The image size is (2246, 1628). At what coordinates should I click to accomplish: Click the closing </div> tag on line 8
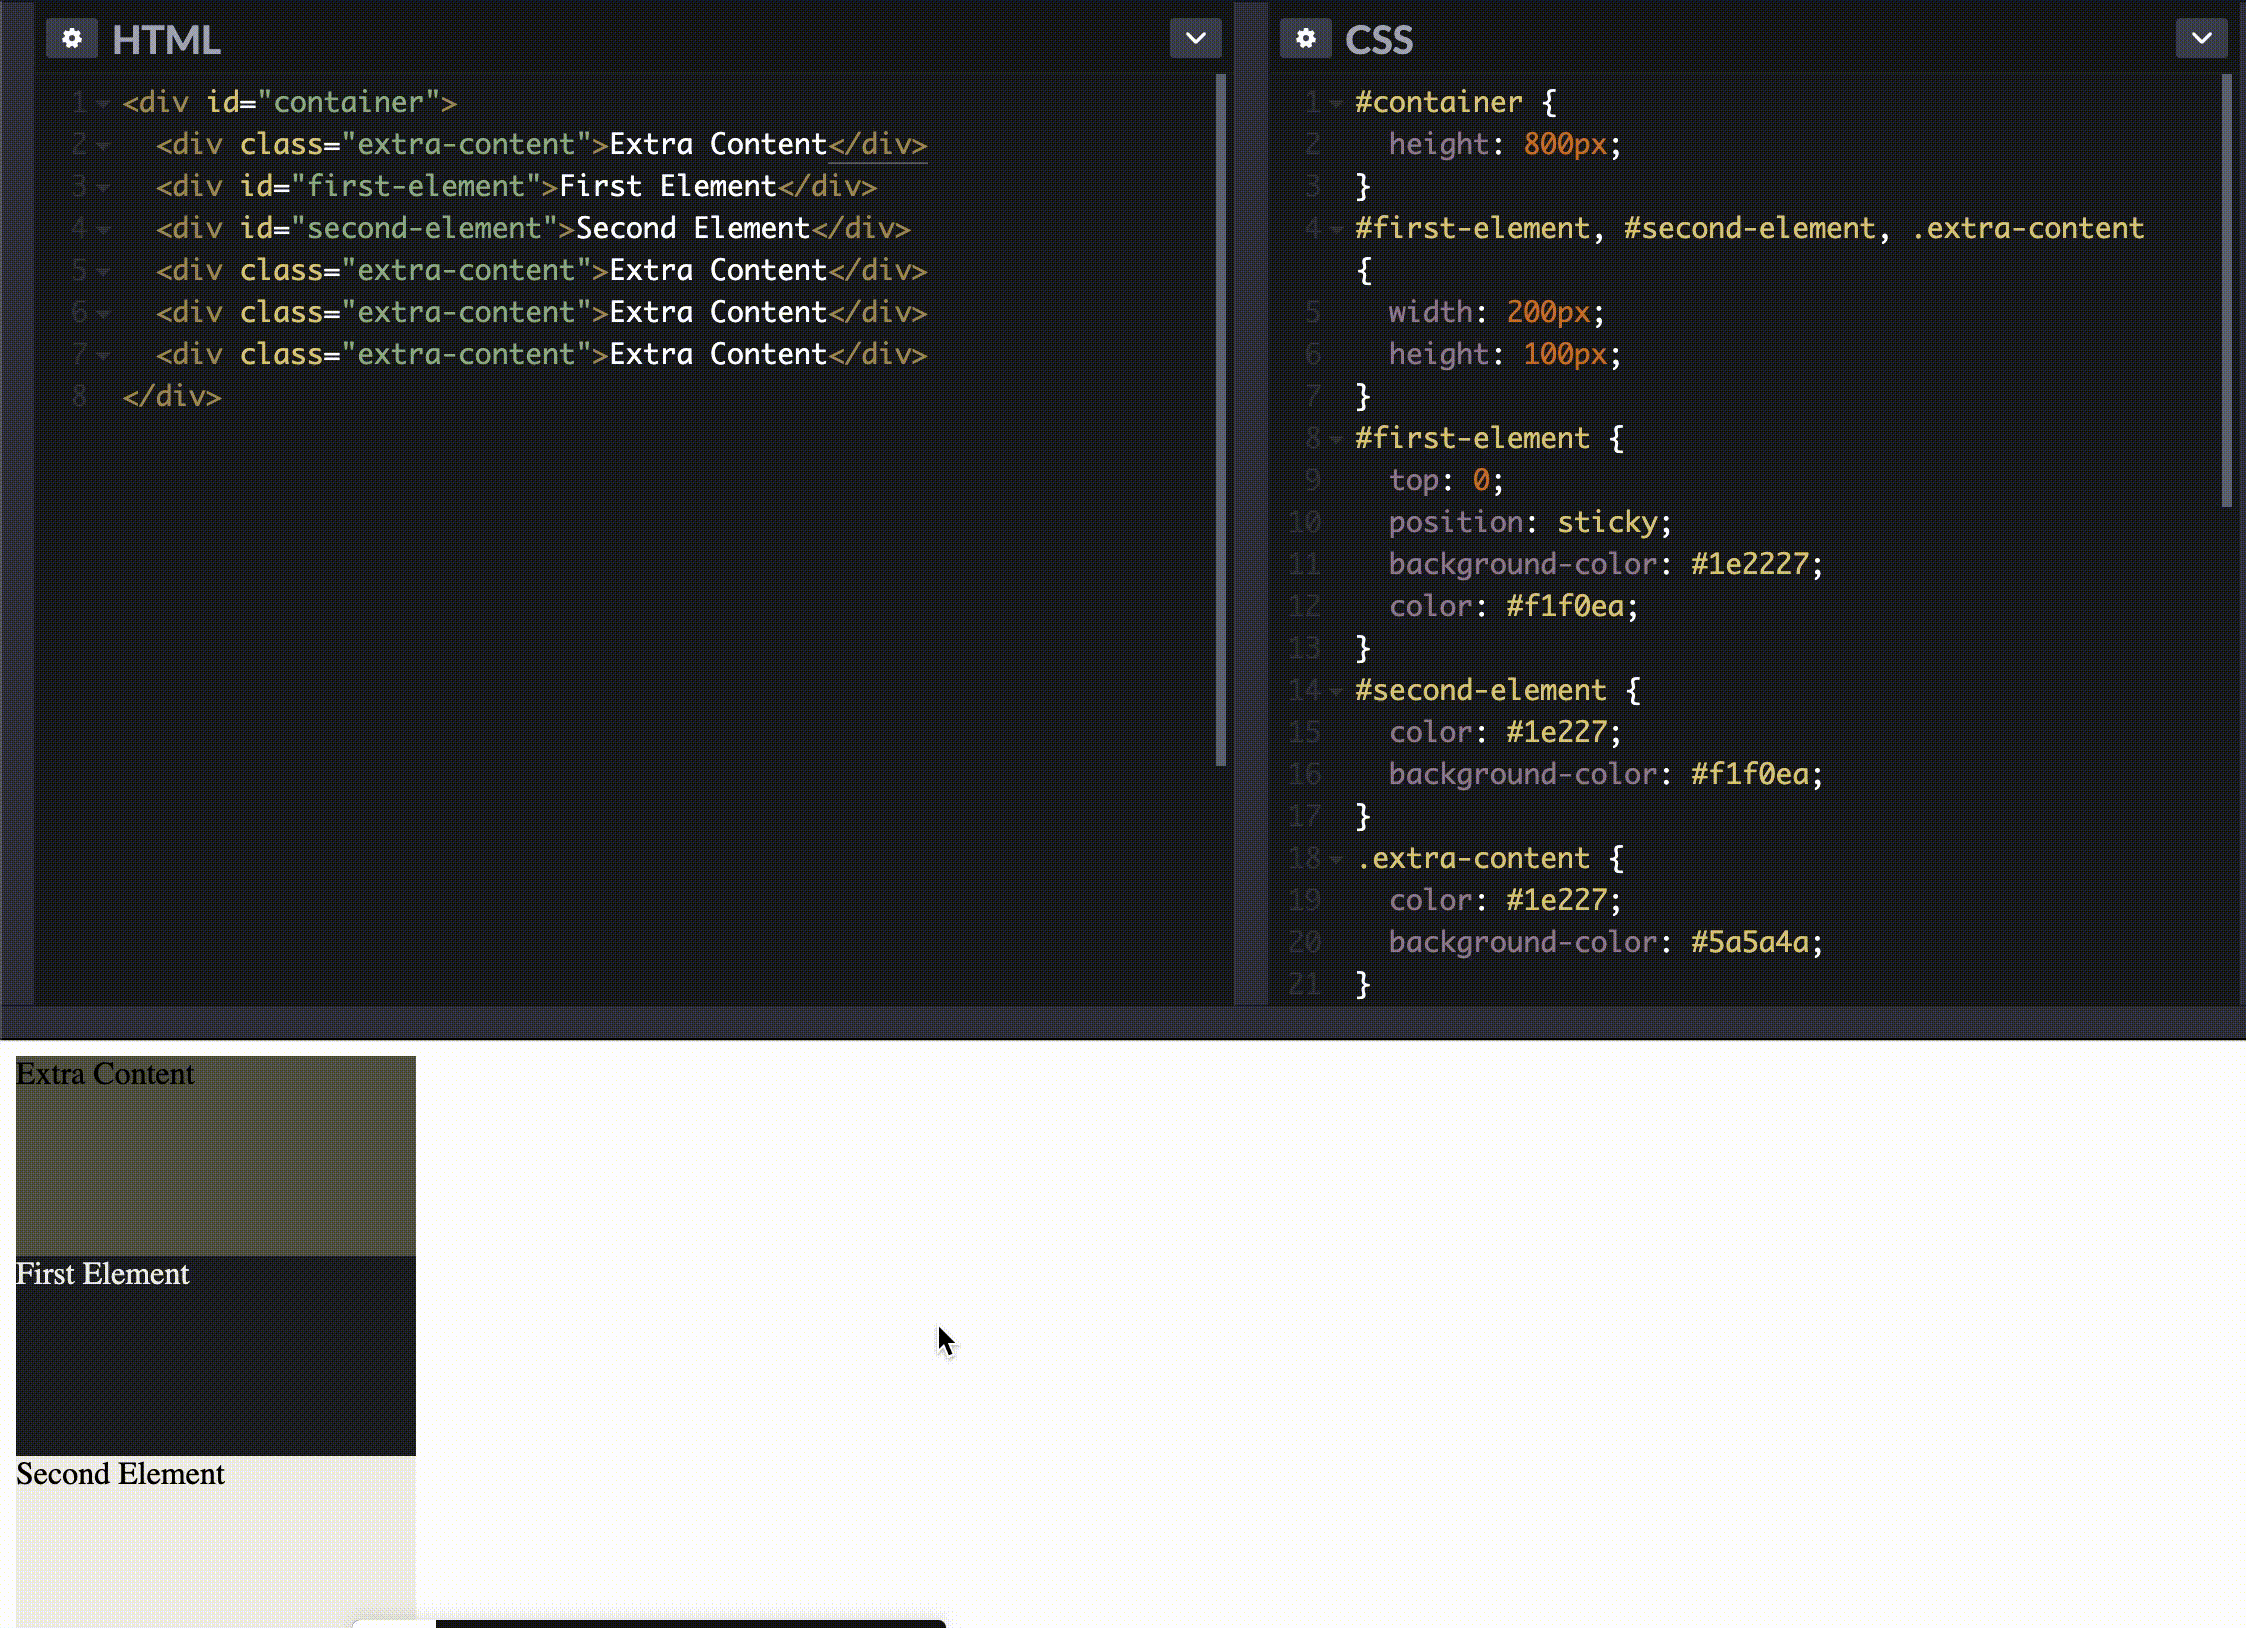pos(172,396)
